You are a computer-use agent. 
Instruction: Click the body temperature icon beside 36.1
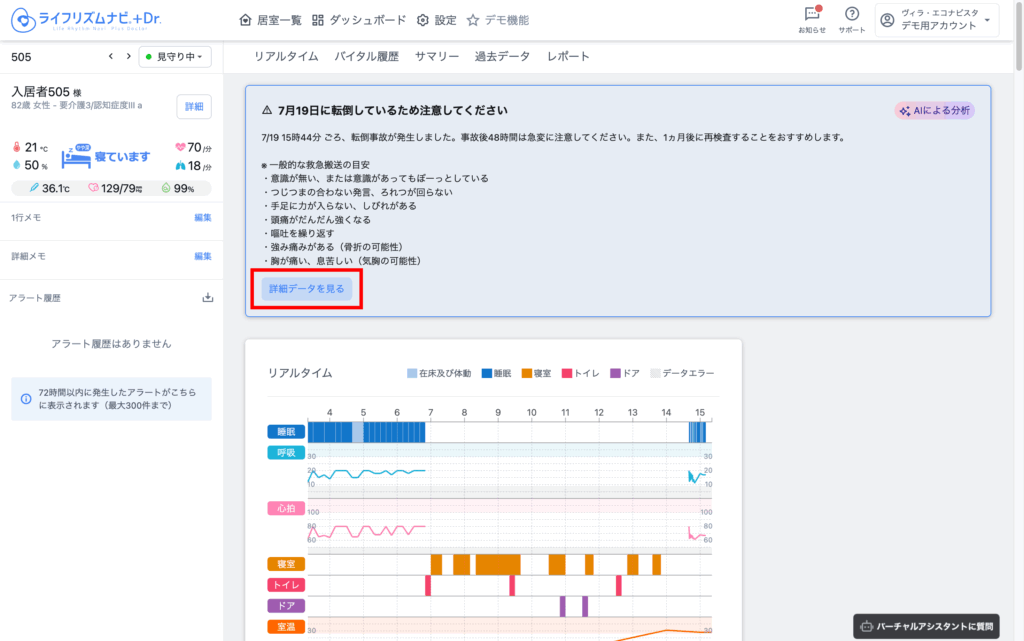34,188
